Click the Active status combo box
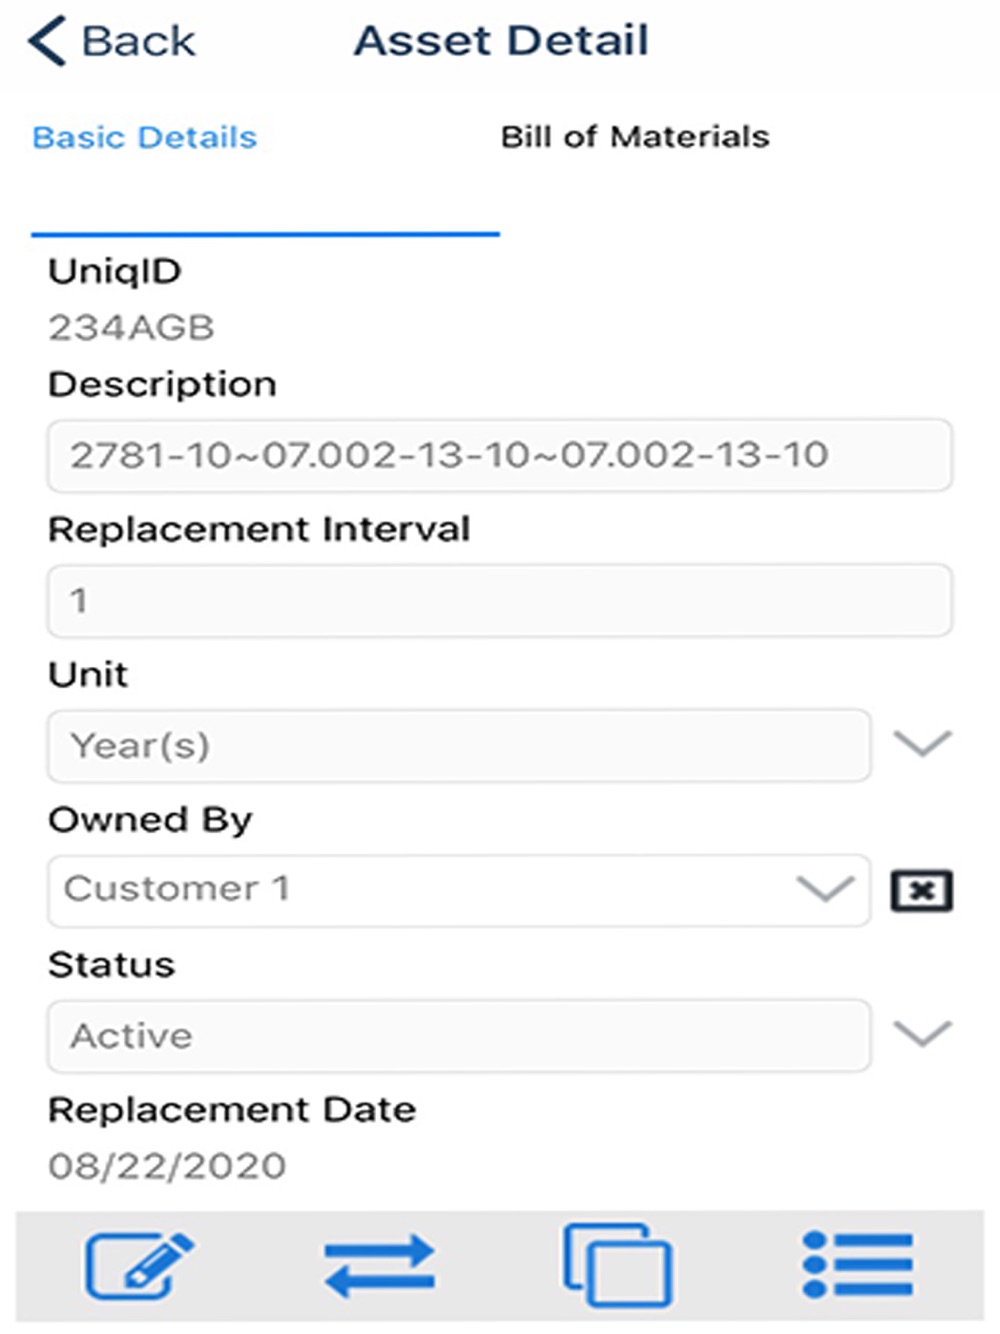 [x=458, y=1035]
